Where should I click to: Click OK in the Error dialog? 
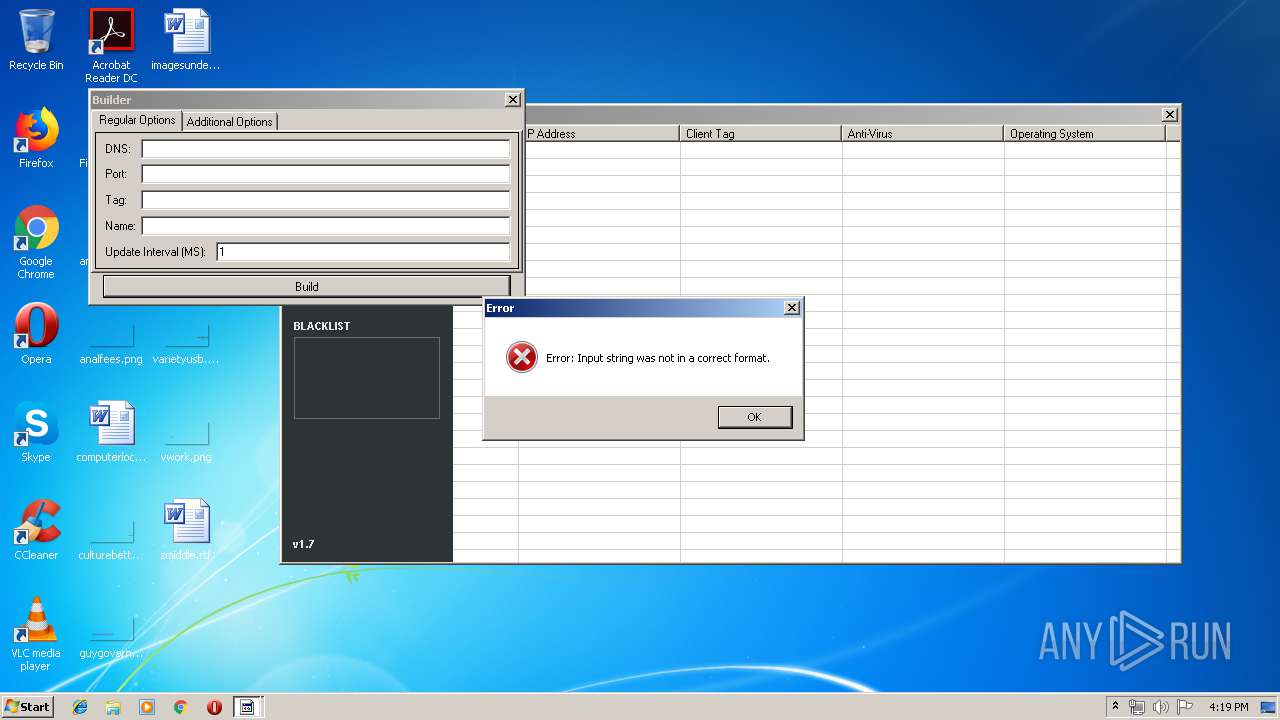pos(755,417)
